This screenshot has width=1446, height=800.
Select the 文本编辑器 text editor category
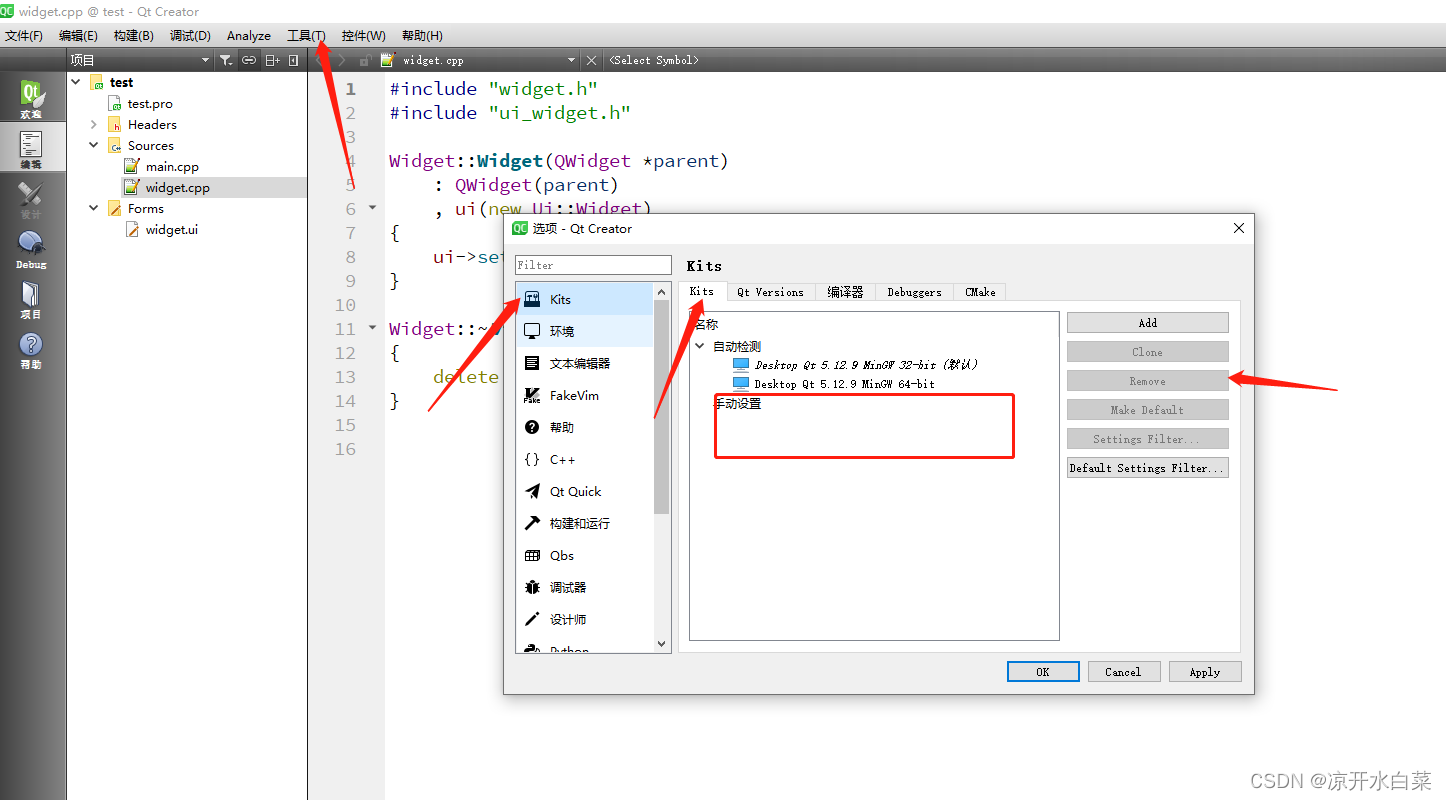coord(585,363)
